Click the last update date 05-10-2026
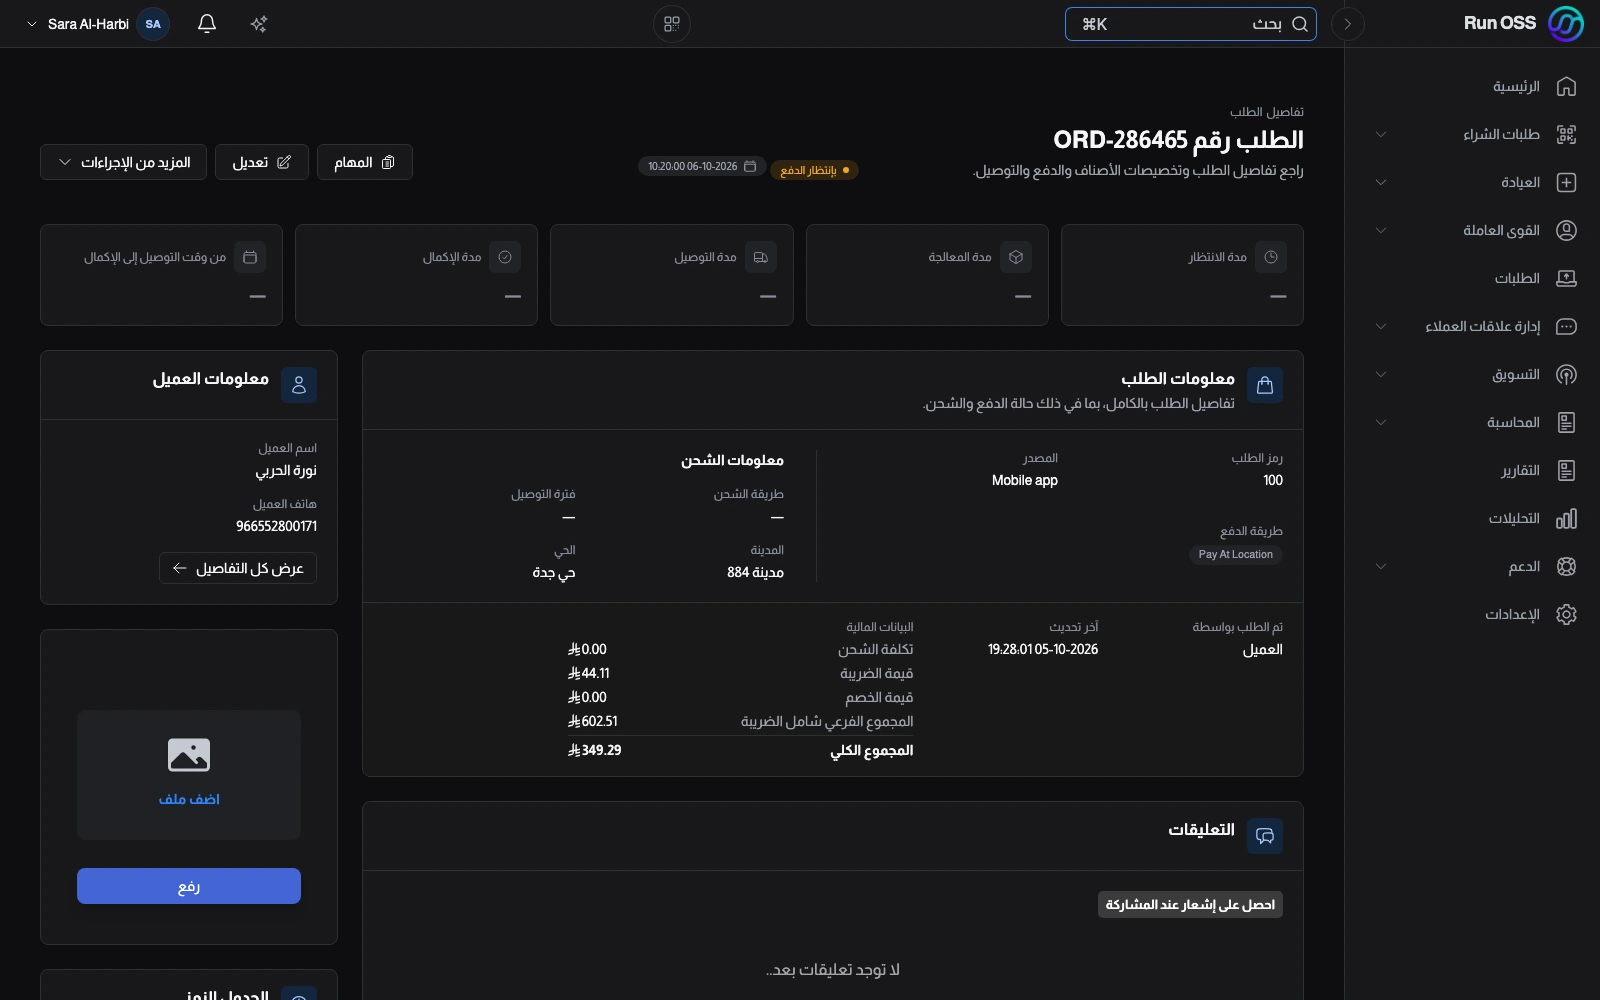Screen dimensions: 1600x1000 (x=1043, y=649)
